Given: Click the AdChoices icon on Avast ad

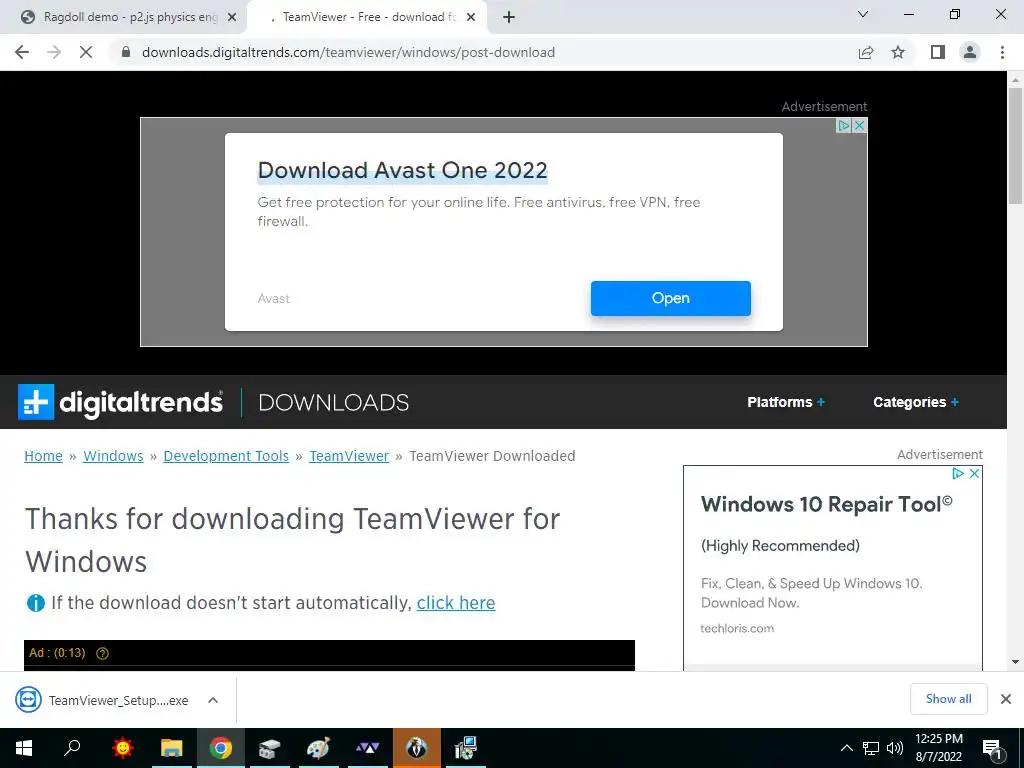Looking at the screenshot, I should point(844,125).
